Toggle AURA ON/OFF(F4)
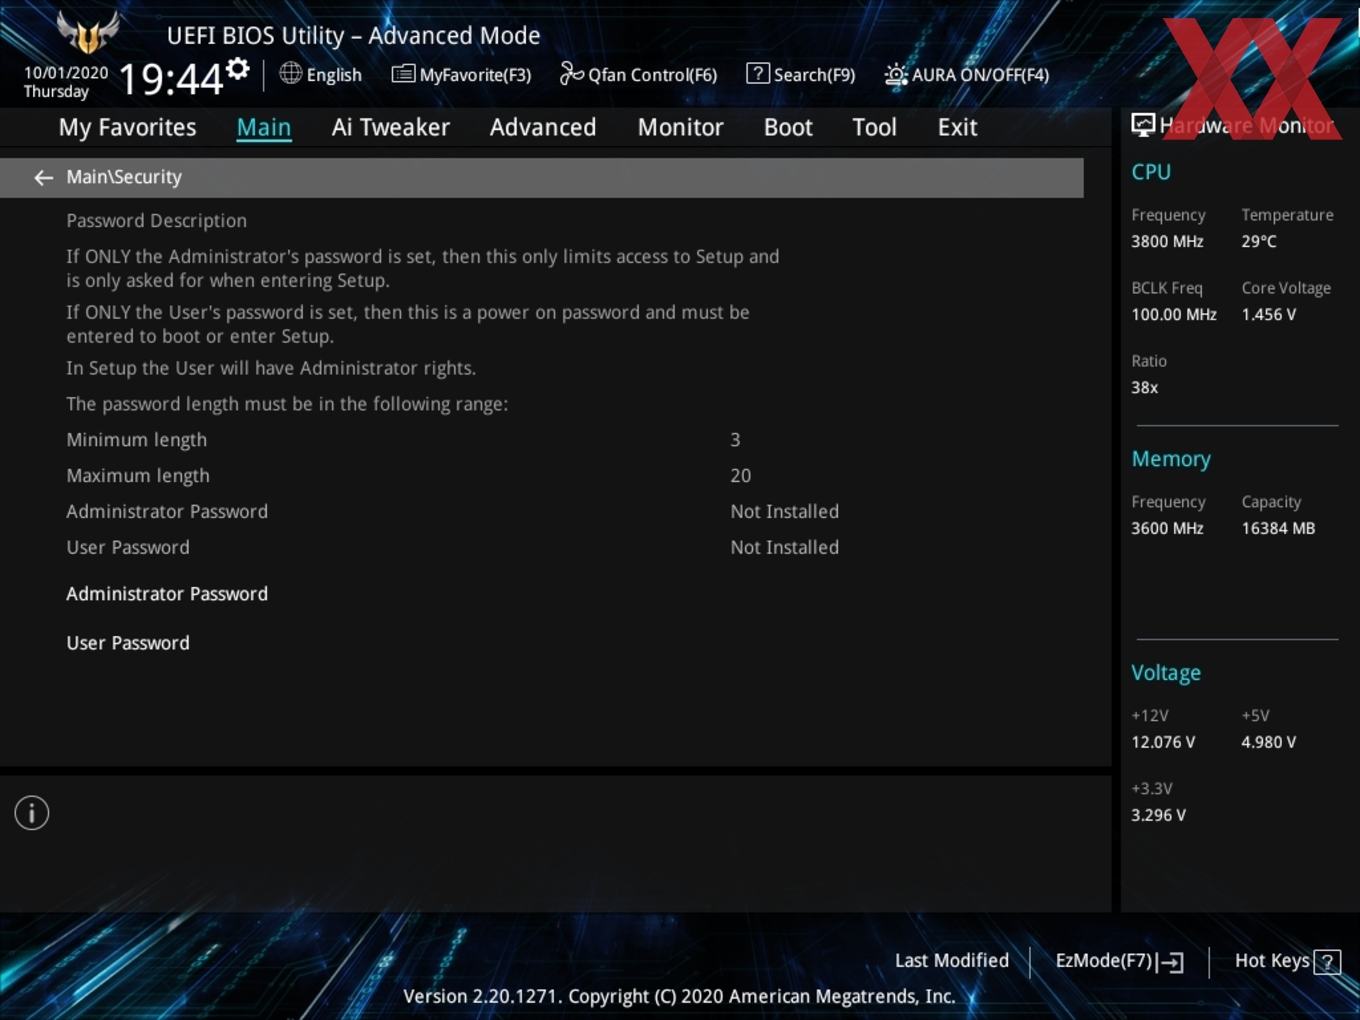 pos(980,75)
